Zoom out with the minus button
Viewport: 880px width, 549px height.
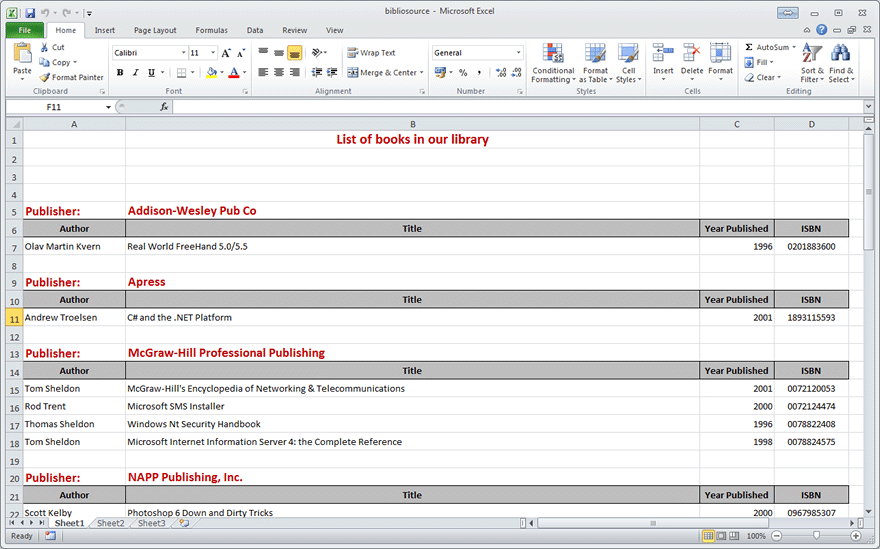[x=777, y=536]
